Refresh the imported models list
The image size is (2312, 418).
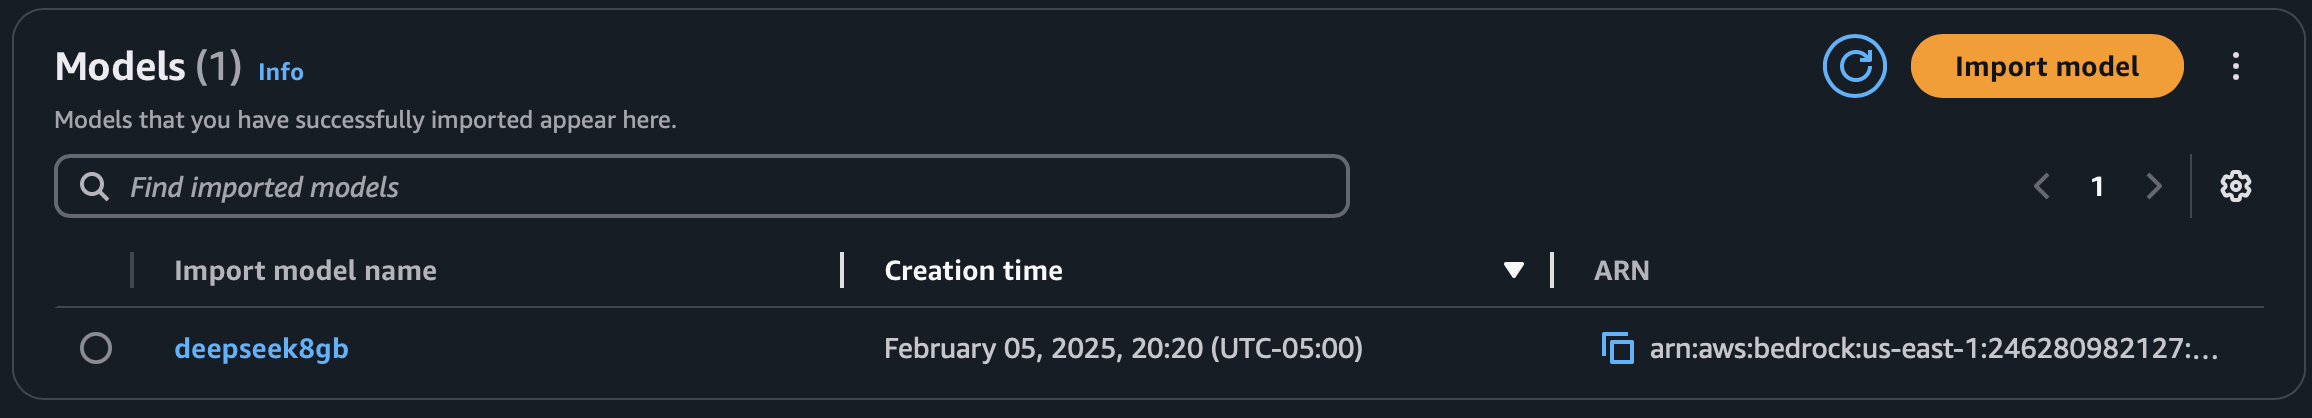[1854, 66]
